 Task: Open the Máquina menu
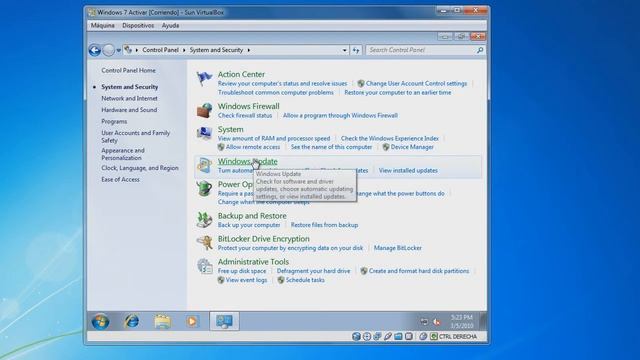pyautogui.click(x=102, y=25)
